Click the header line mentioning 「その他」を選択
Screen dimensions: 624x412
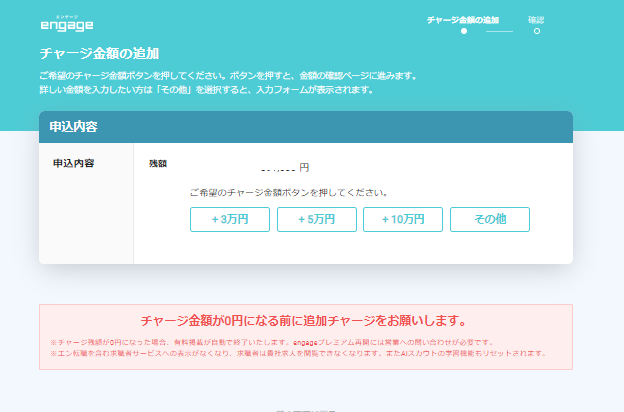click(207, 90)
